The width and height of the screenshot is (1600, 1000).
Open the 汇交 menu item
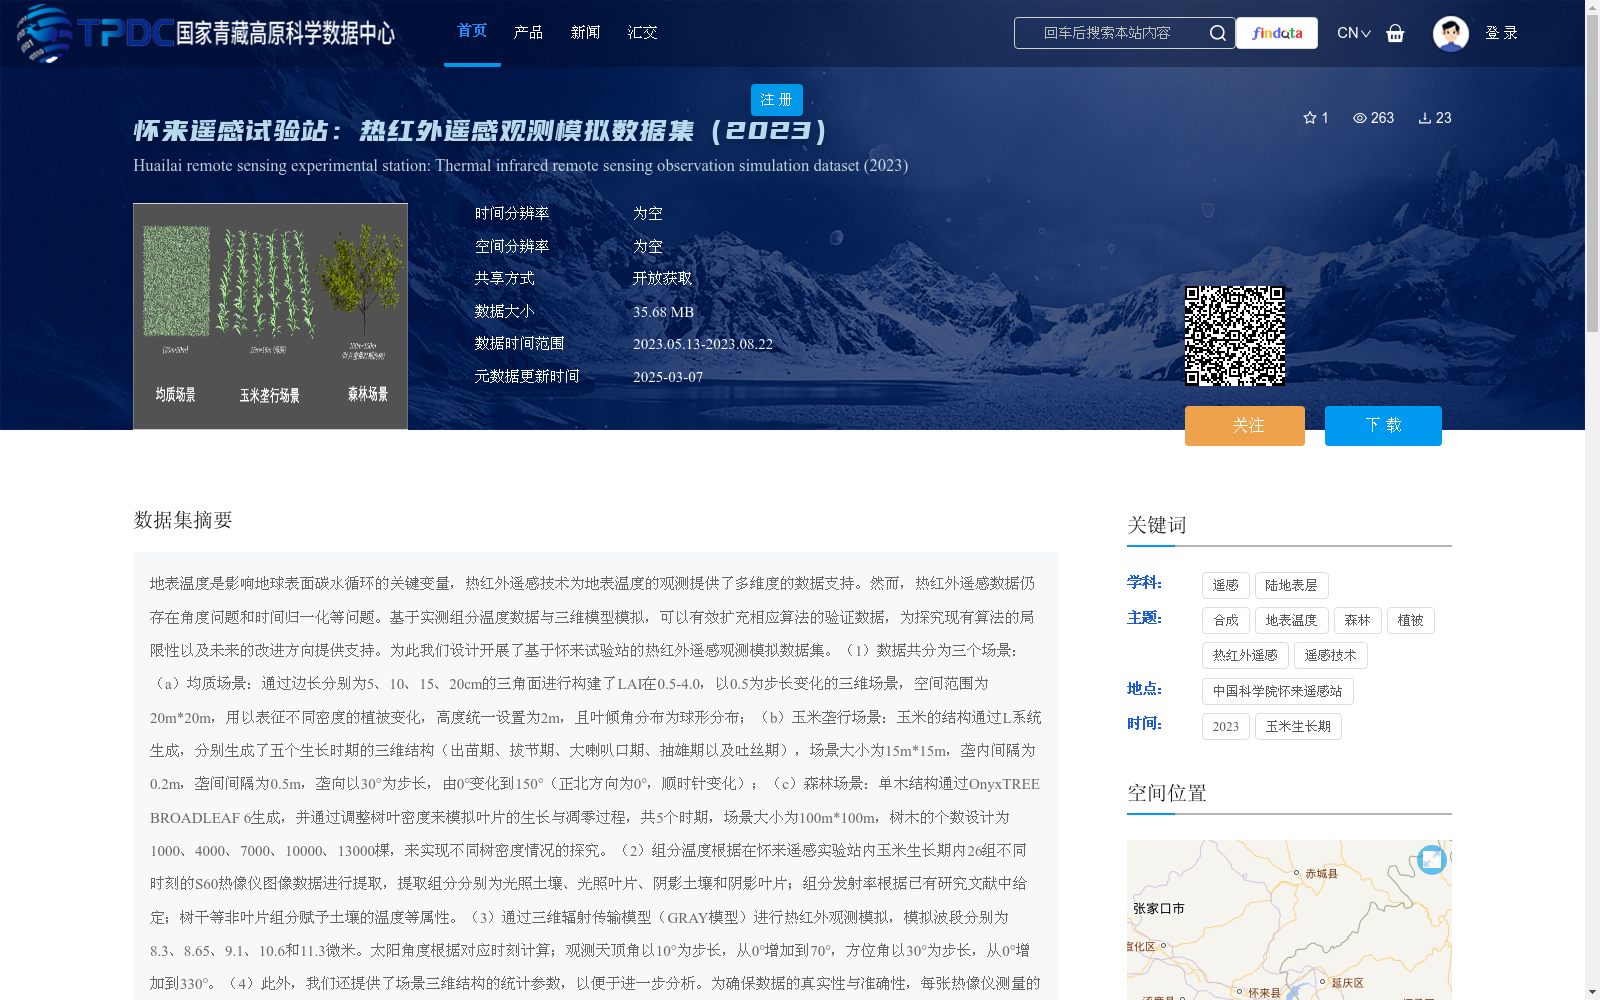(x=642, y=33)
